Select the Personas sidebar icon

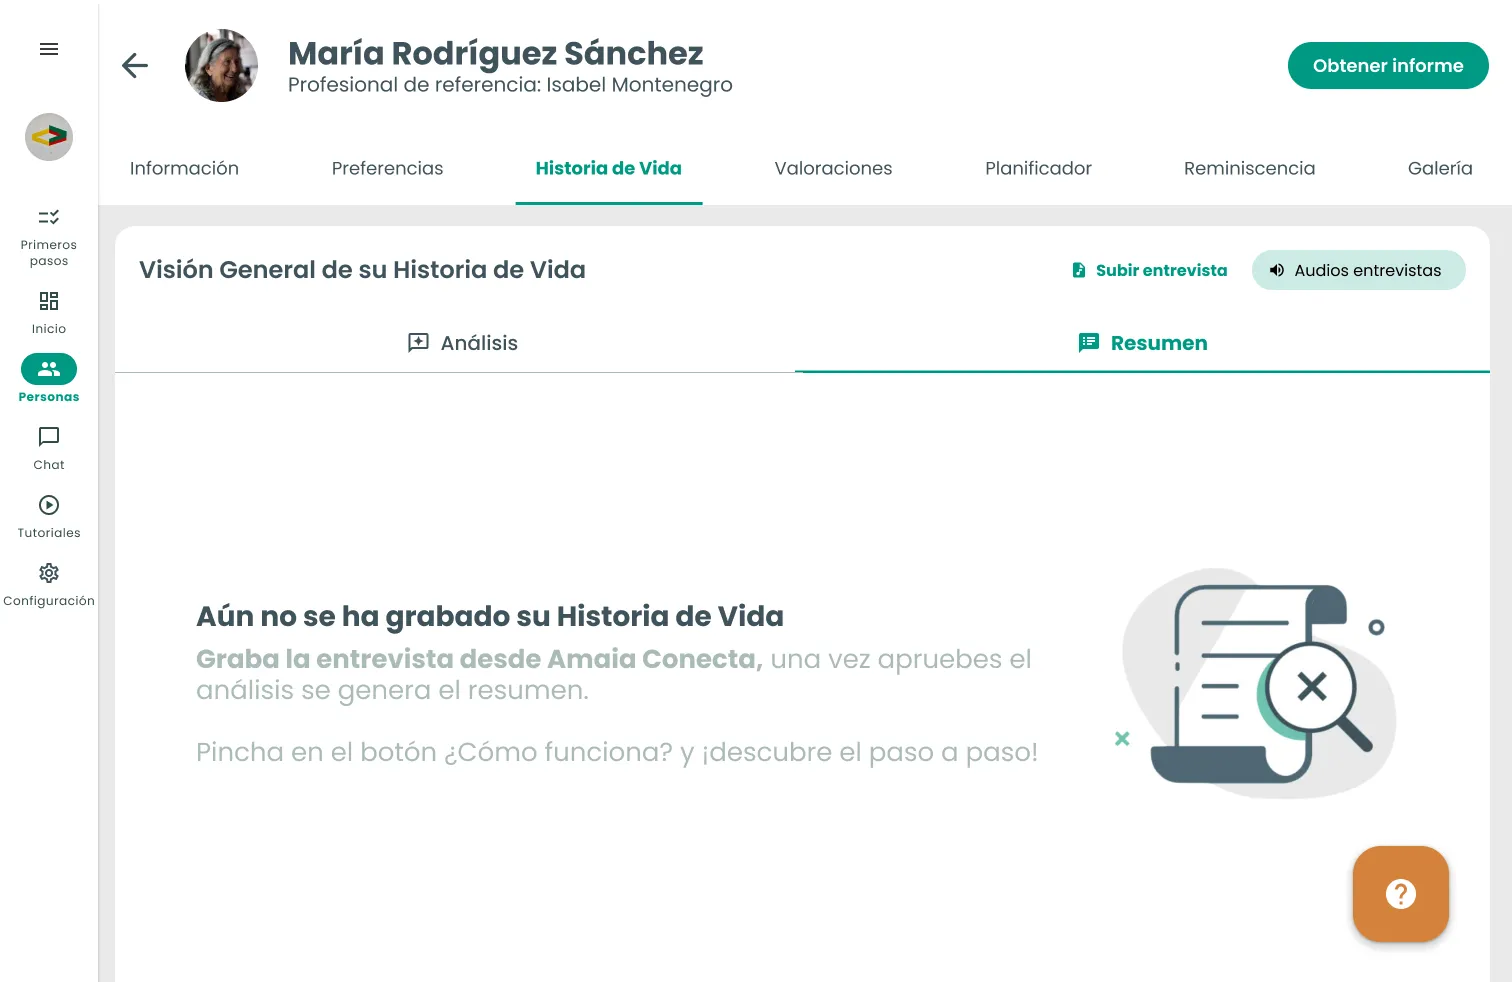coord(49,369)
